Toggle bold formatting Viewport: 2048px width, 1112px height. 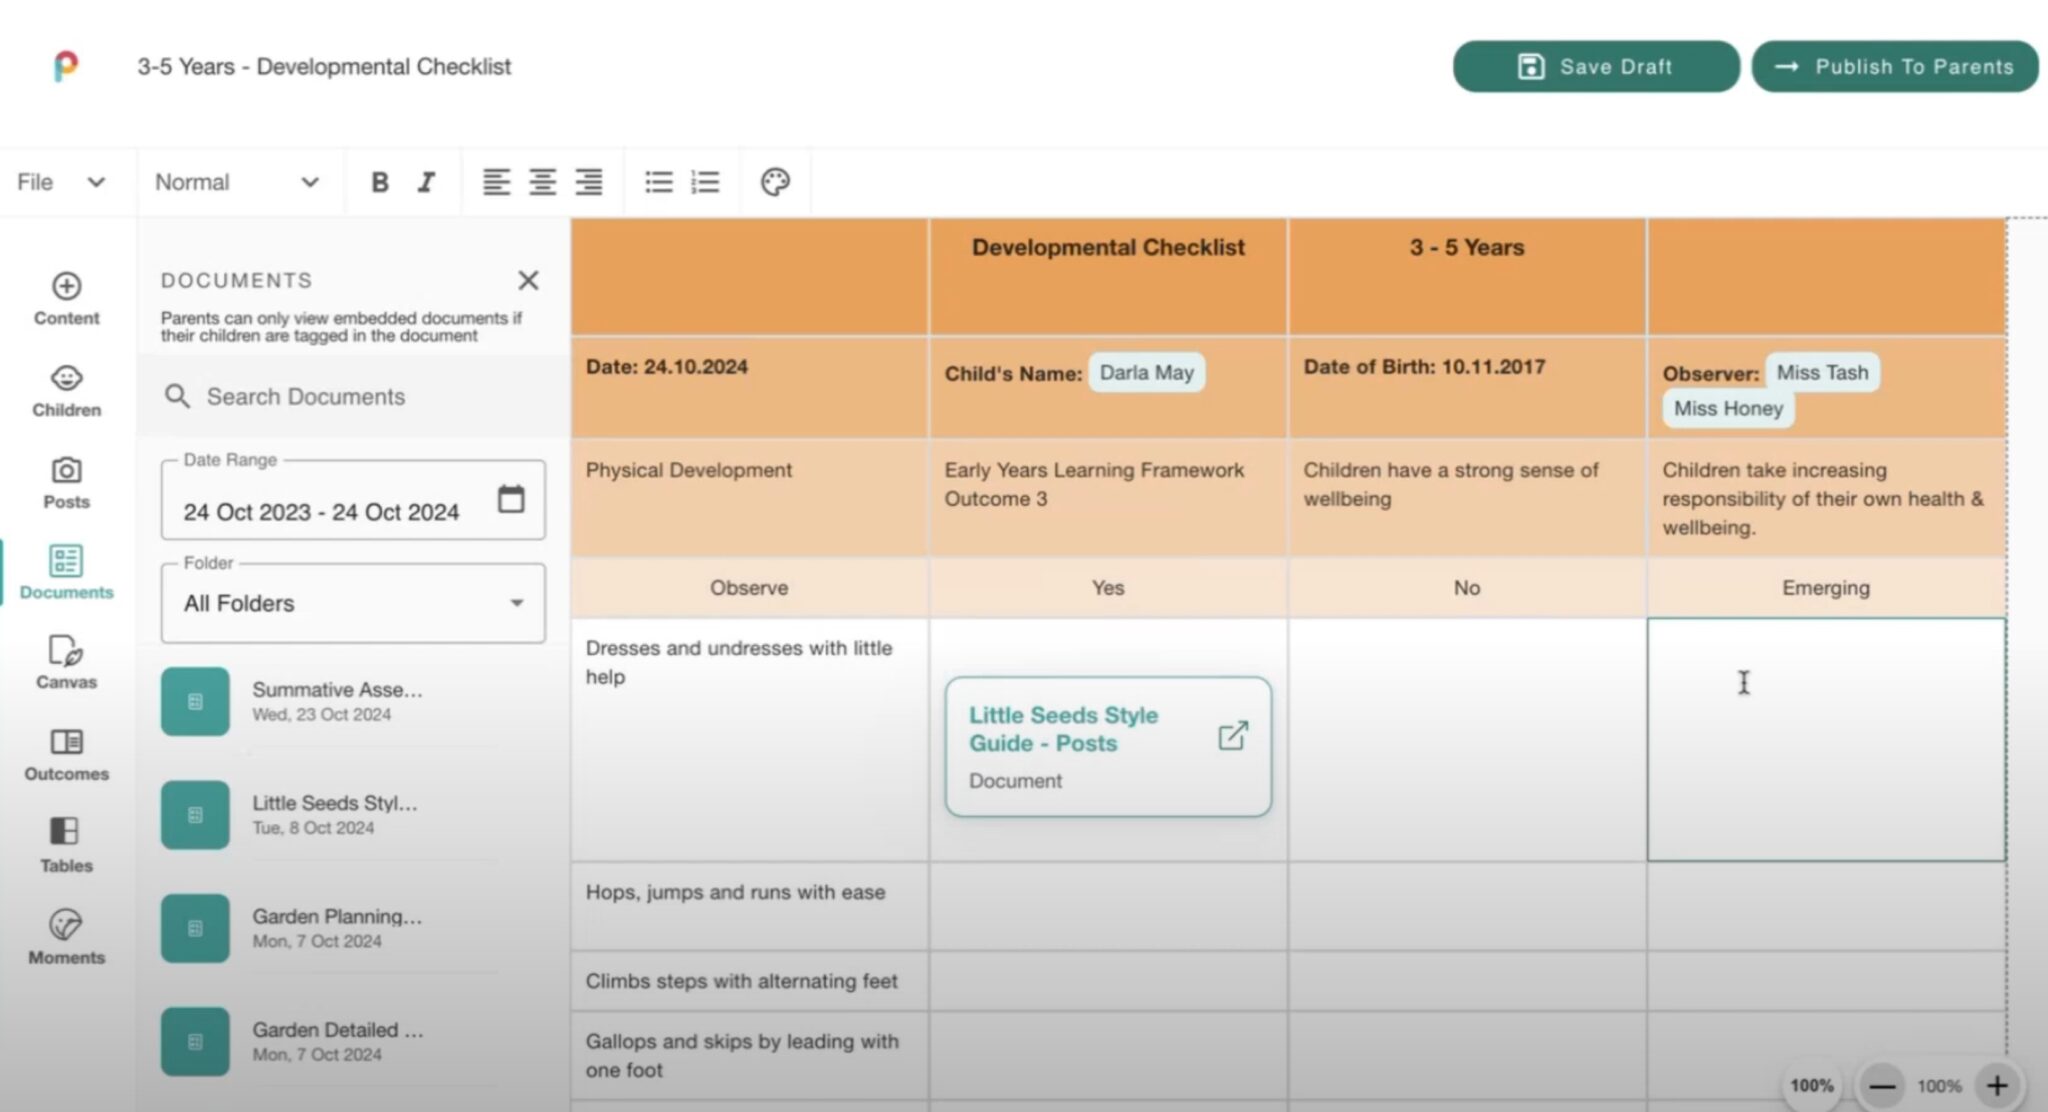380,182
